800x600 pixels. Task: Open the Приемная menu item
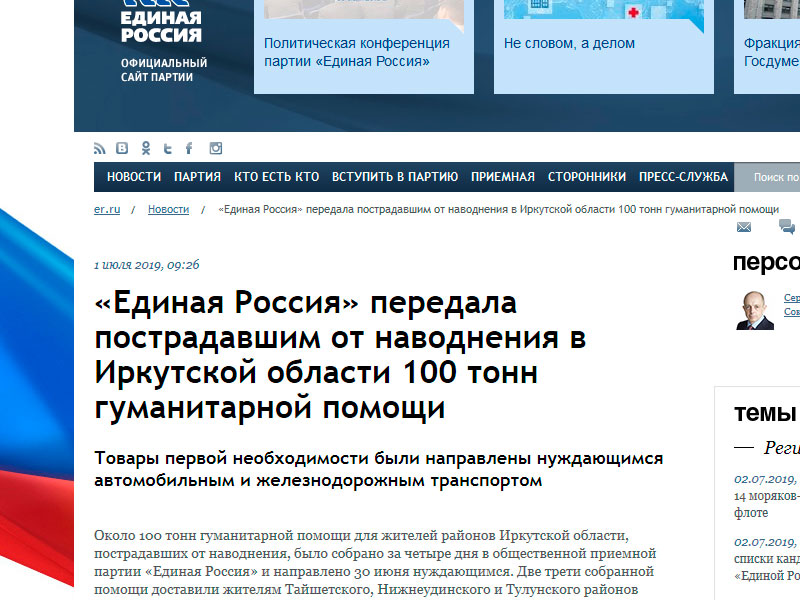point(503,177)
